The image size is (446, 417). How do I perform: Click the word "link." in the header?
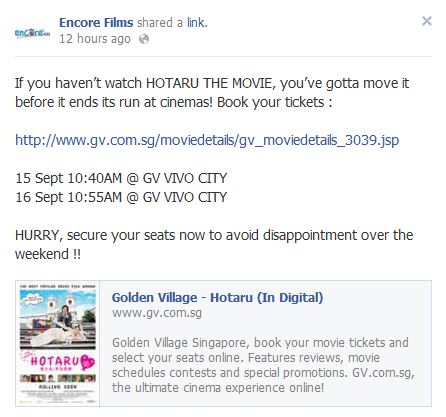197,23
